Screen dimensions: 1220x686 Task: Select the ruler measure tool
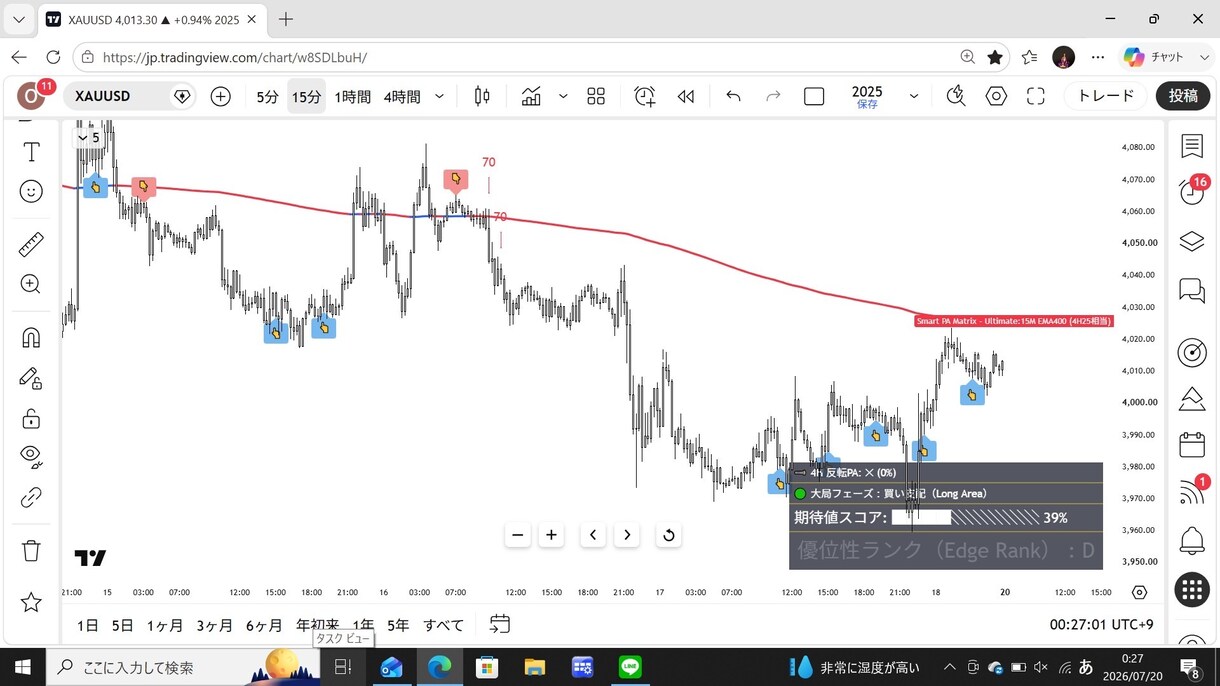[x=31, y=244]
